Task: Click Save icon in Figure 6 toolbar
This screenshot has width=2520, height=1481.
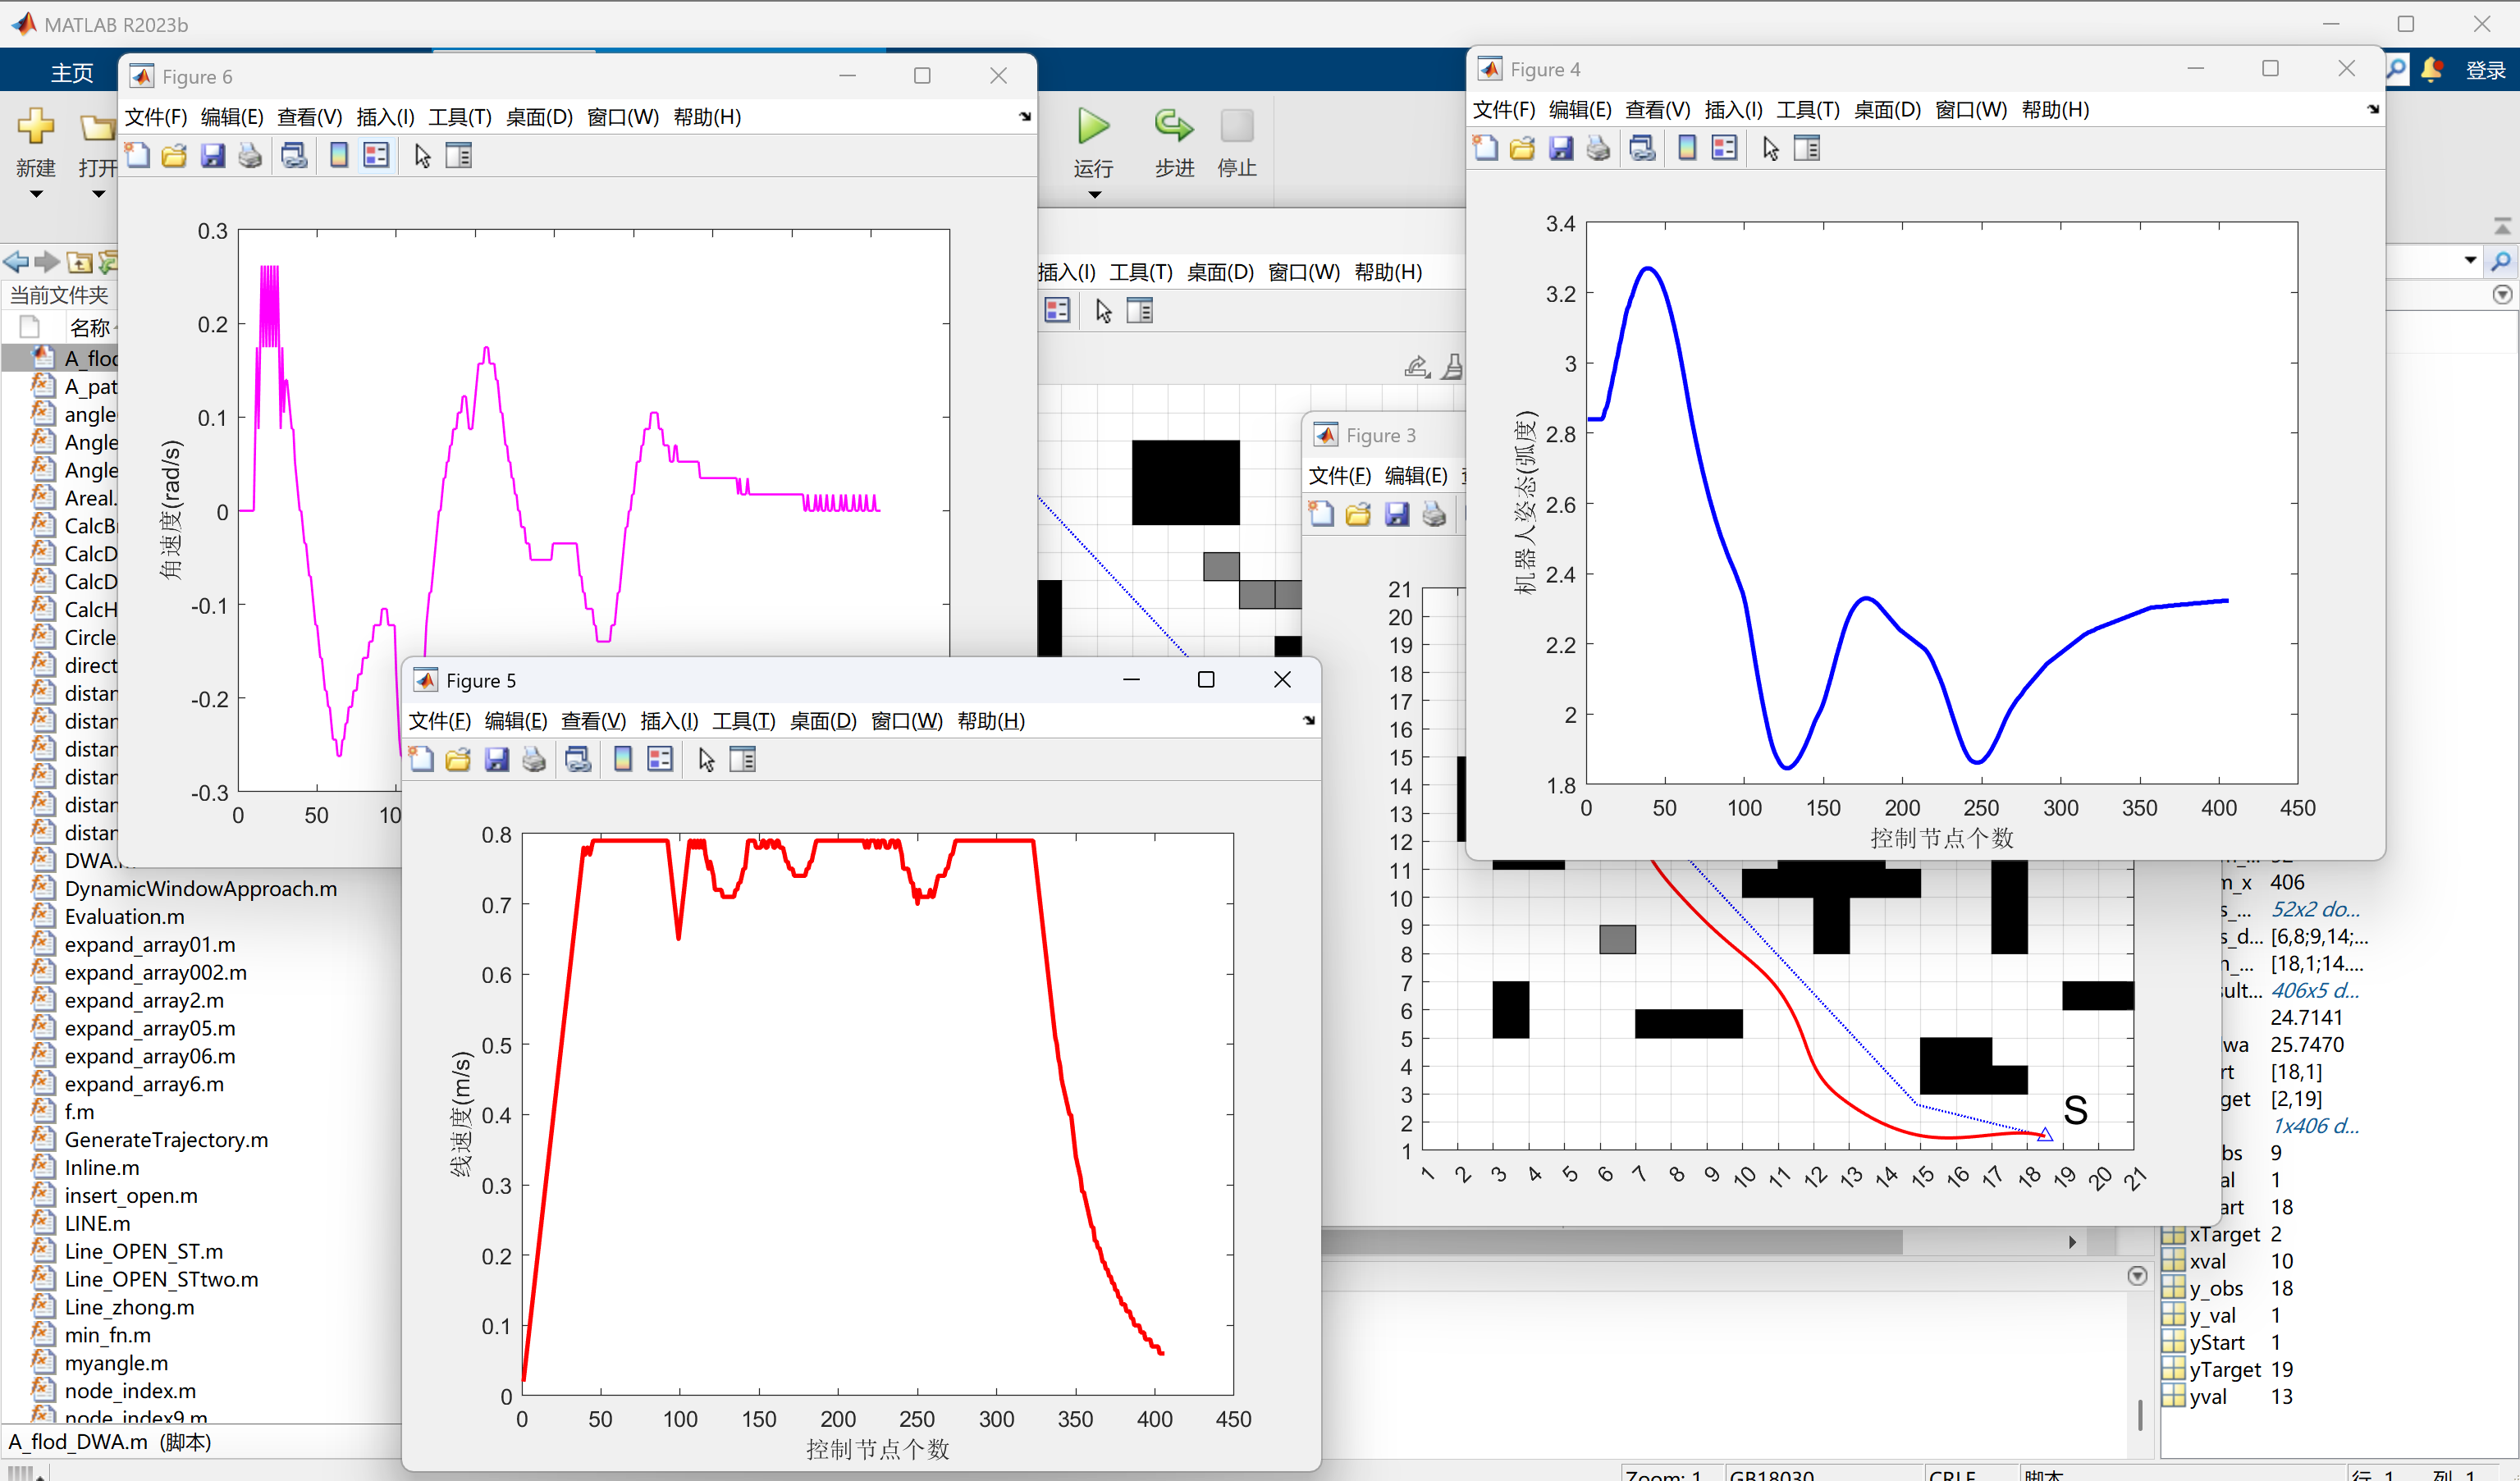Action: pyautogui.click(x=212, y=156)
